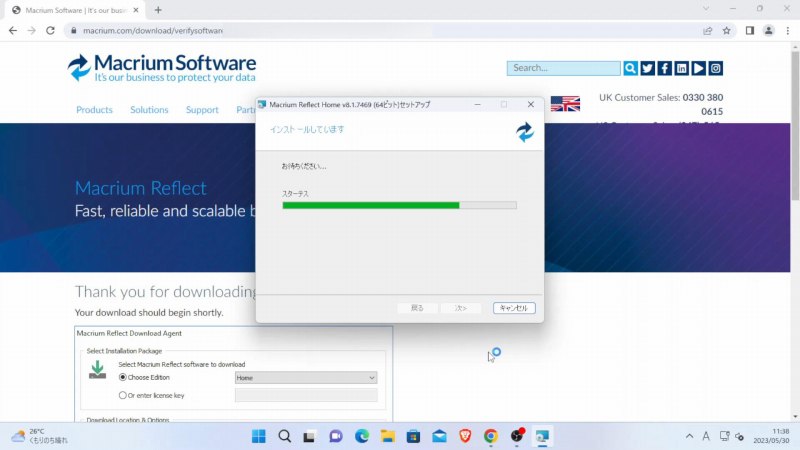Click the license key input field

pyautogui.click(x=306, y=395)
